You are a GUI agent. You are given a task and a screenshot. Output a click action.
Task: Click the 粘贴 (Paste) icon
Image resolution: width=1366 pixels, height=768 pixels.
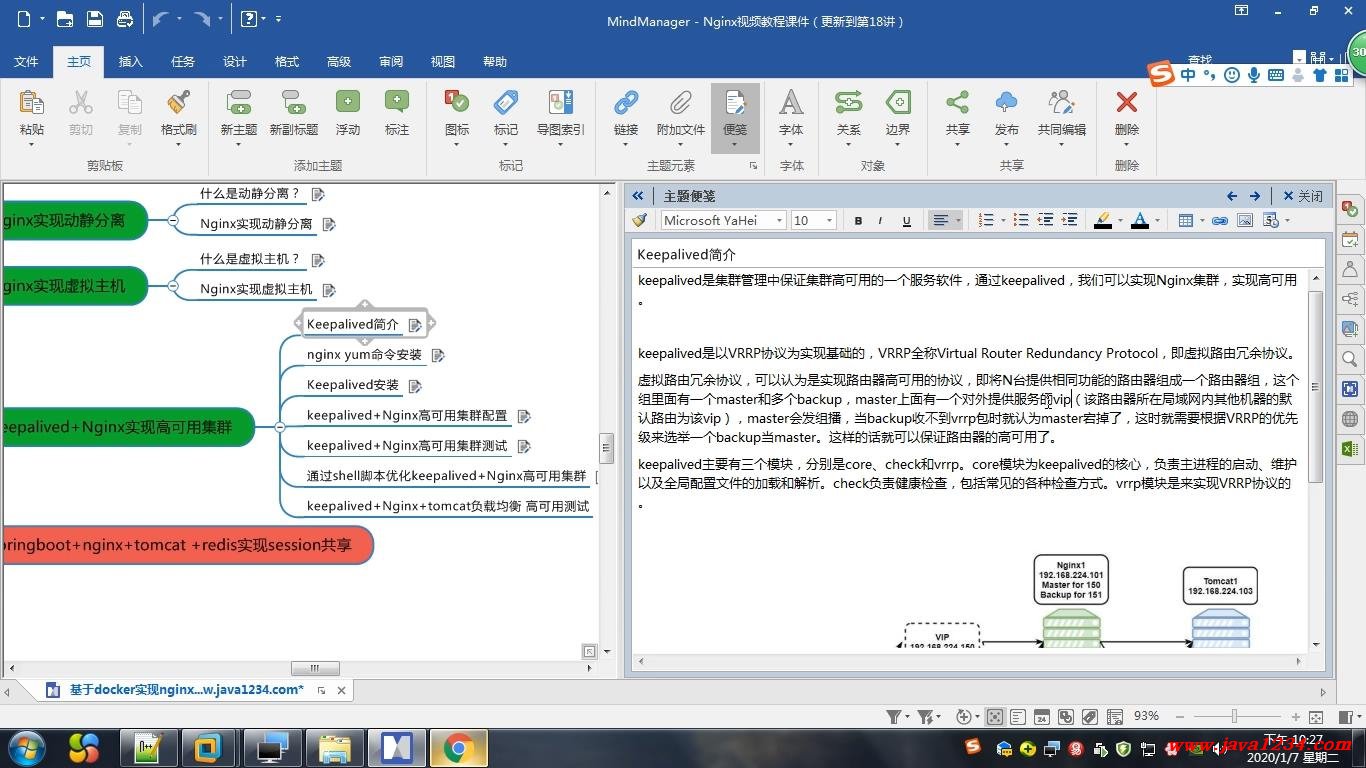pos(31,104)
